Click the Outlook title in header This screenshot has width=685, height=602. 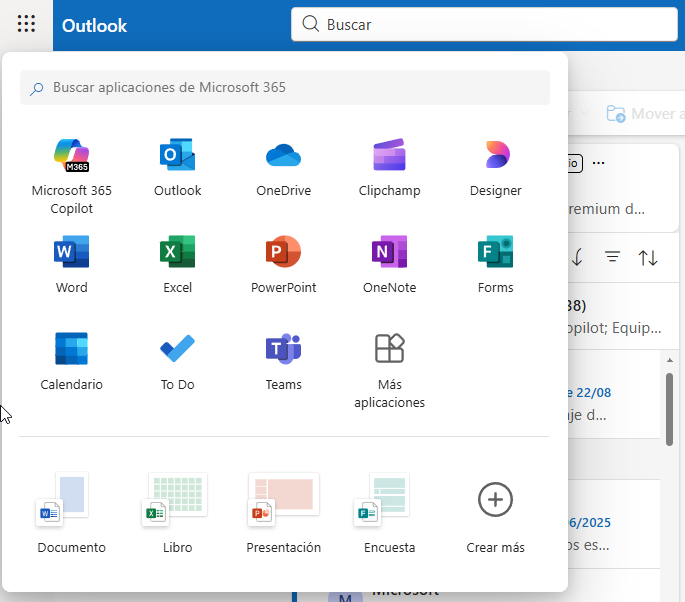pyautogui.click(x=94, y=26)
